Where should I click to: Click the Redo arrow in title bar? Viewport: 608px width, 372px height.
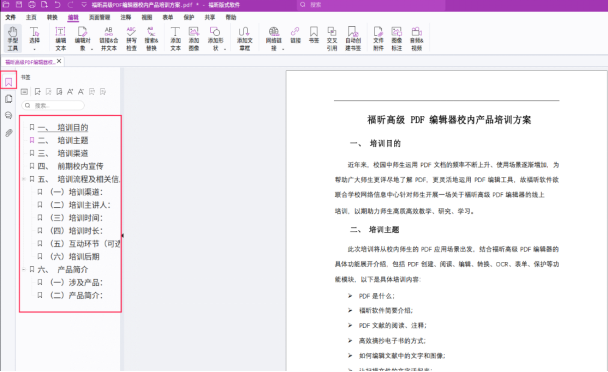[x=71, y=5]
